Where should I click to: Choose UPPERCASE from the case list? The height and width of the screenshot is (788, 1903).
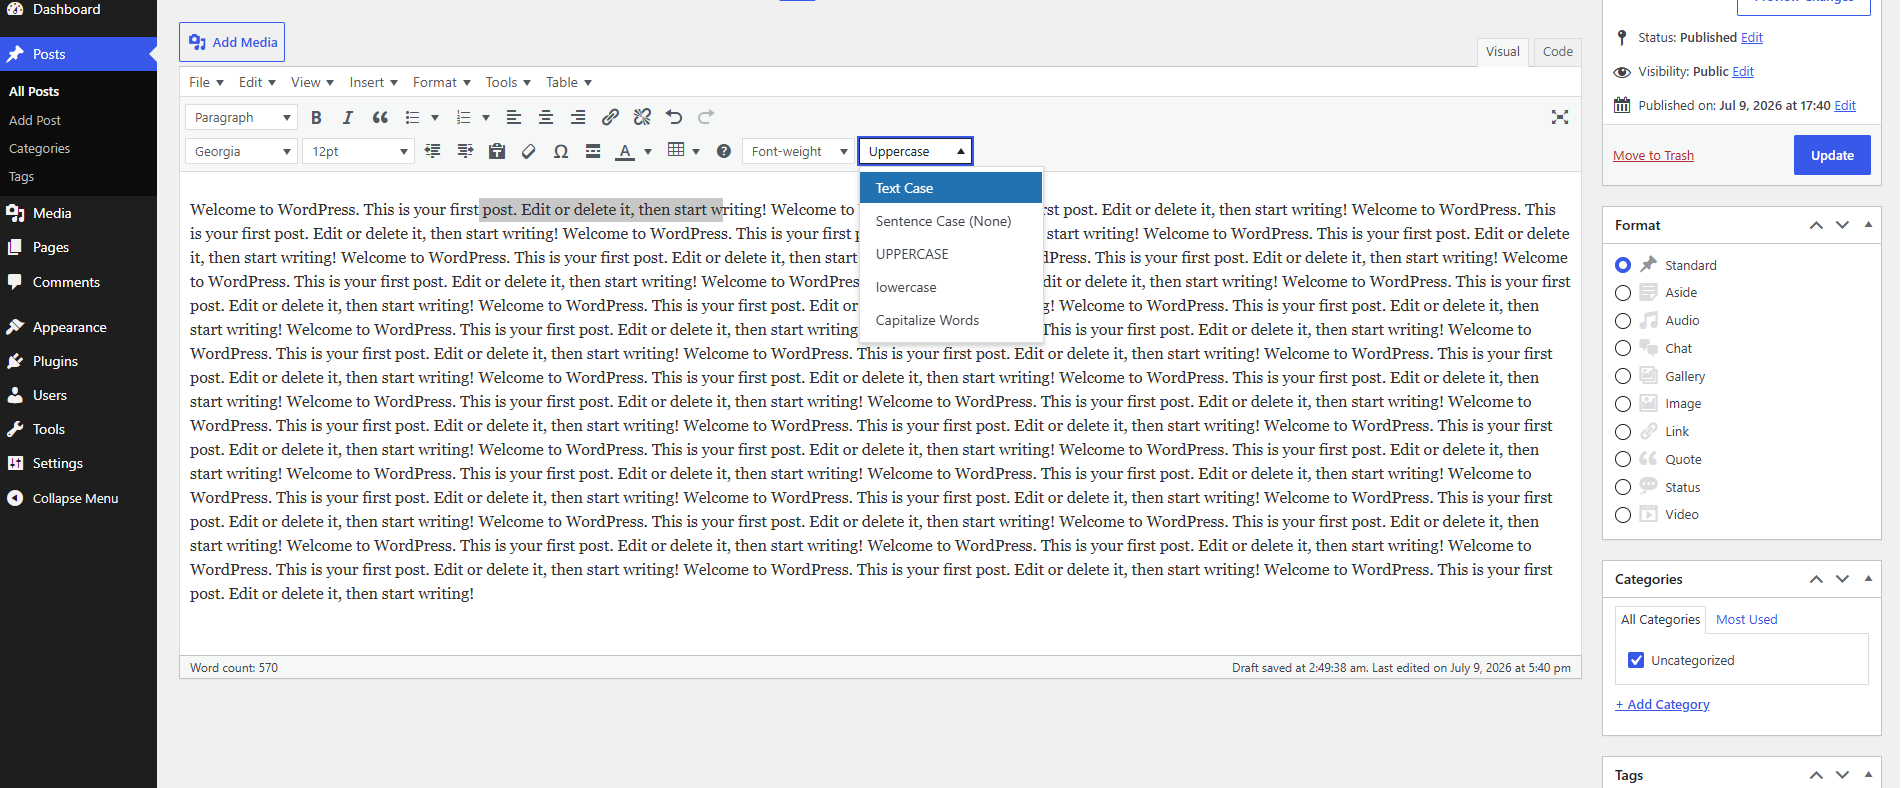950,254
